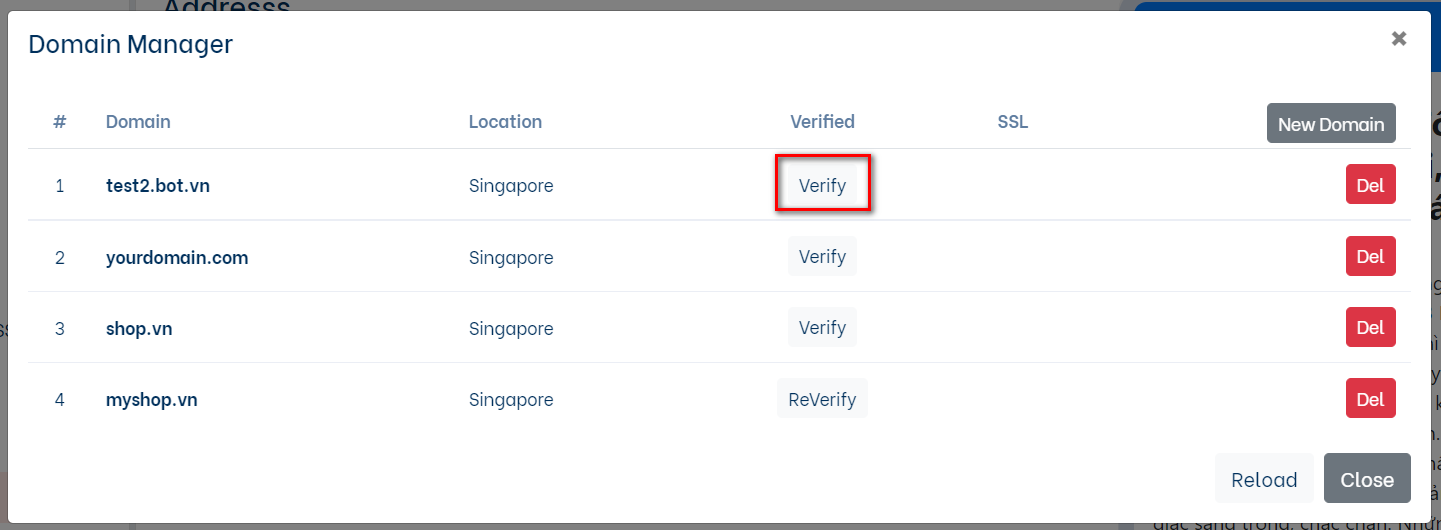
Task: Close the Domain Manager dialog with X icon
Action: point(1398,39)
